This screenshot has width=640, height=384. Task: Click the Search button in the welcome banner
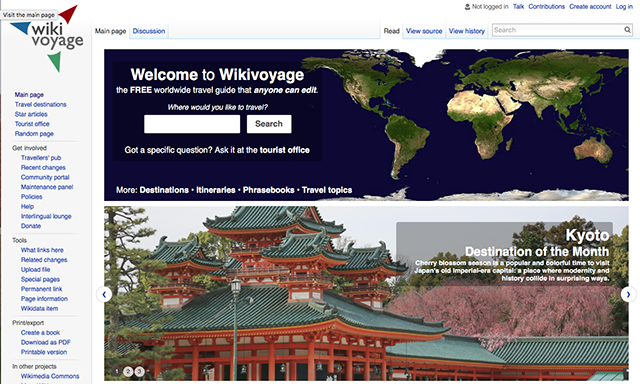[269, 124]
